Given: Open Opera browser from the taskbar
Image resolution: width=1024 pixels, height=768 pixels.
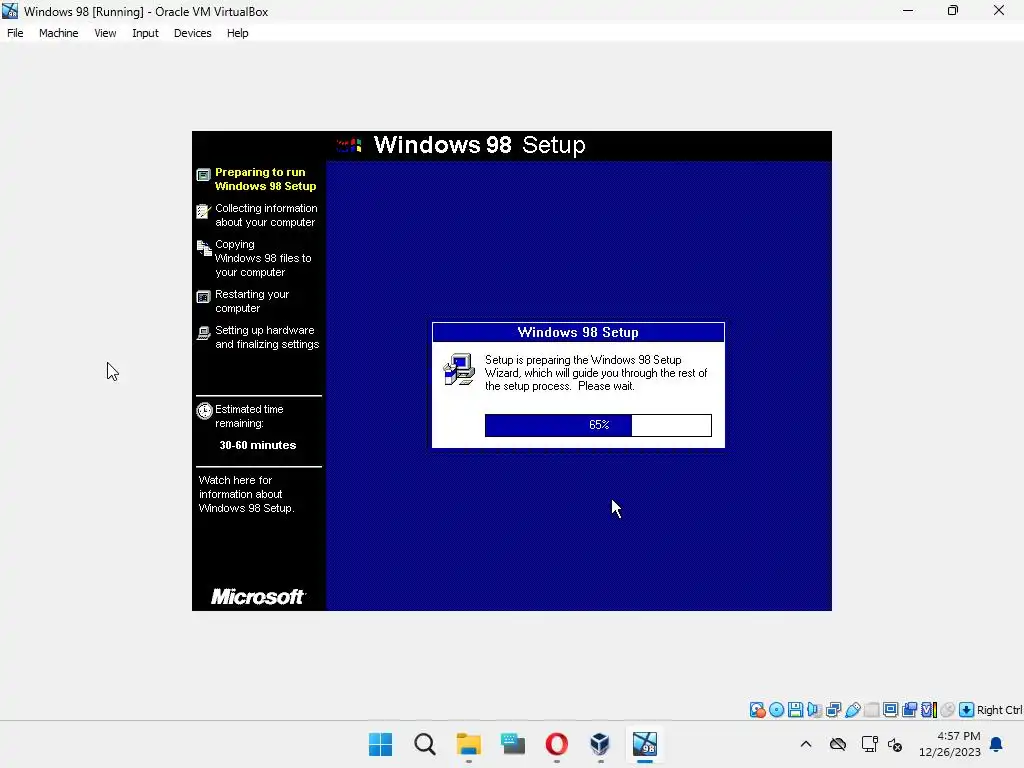Looking at the screenshot, I should [x=556, y=744].
